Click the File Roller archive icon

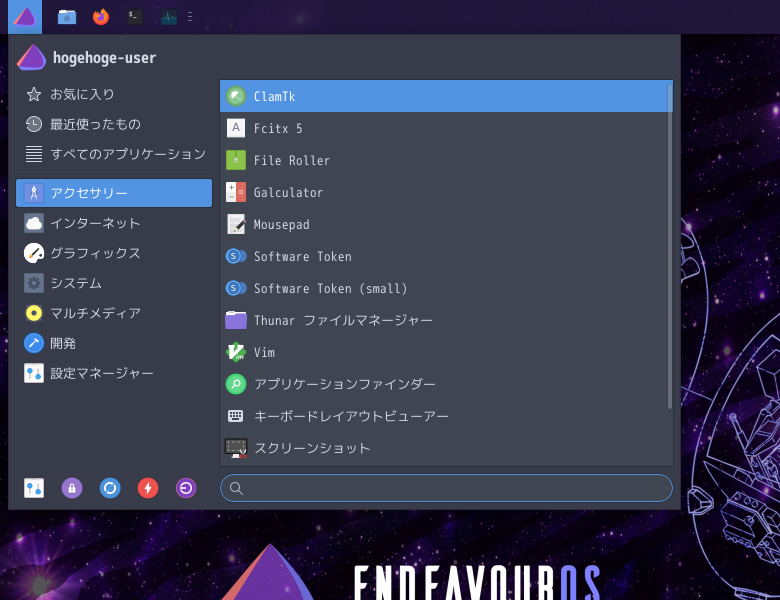[236, 160]
